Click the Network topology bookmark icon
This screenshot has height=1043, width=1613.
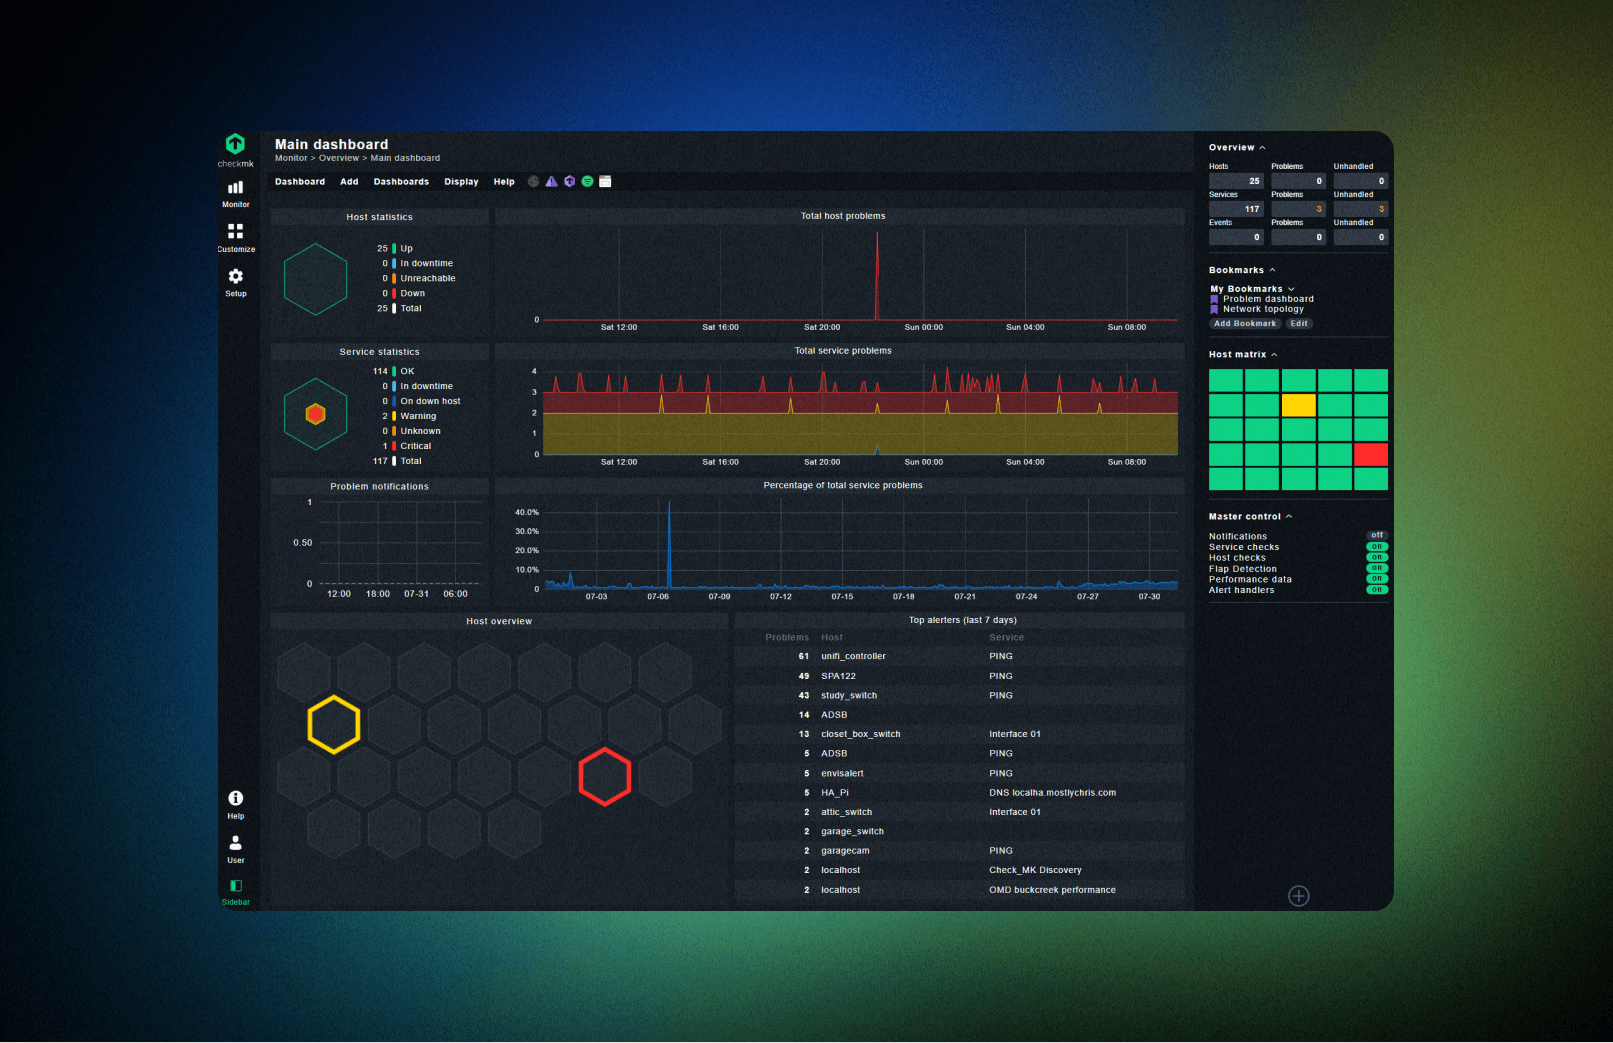(x=1214, y=309)
